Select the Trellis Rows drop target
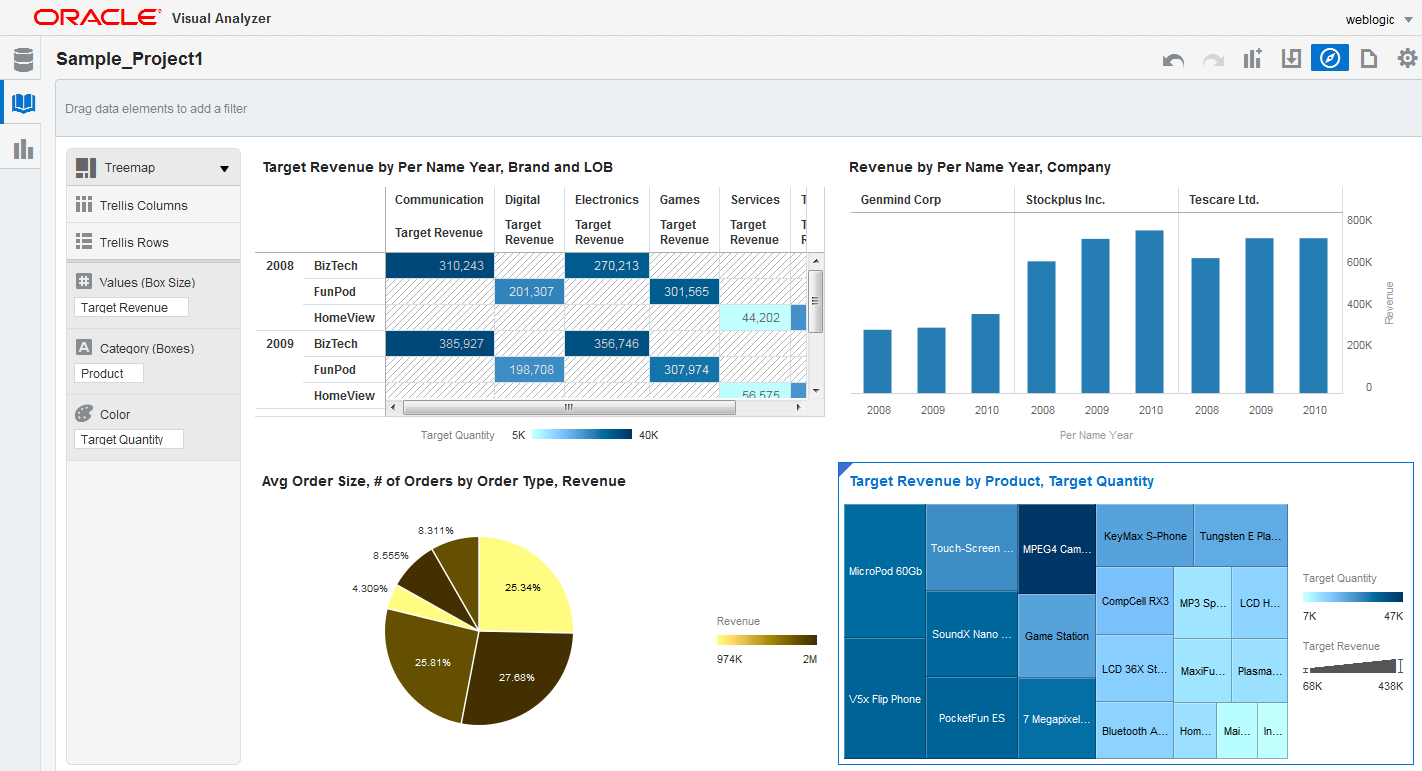The image size is (1422, 771). (x=154, y=242)
